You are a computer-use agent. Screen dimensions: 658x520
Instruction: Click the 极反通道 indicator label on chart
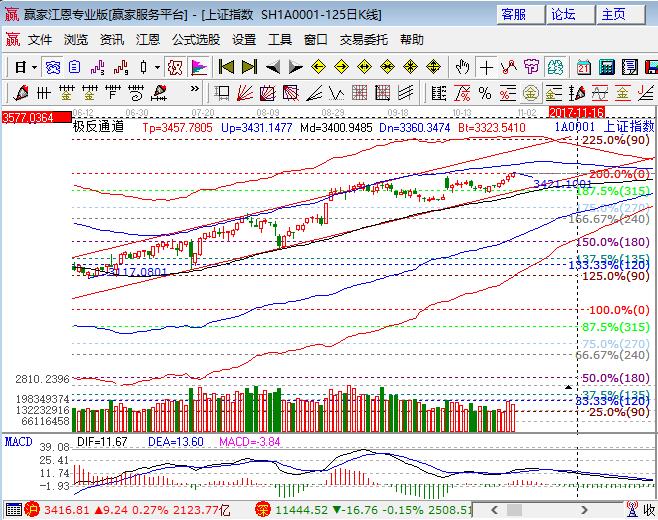point(98,127)
